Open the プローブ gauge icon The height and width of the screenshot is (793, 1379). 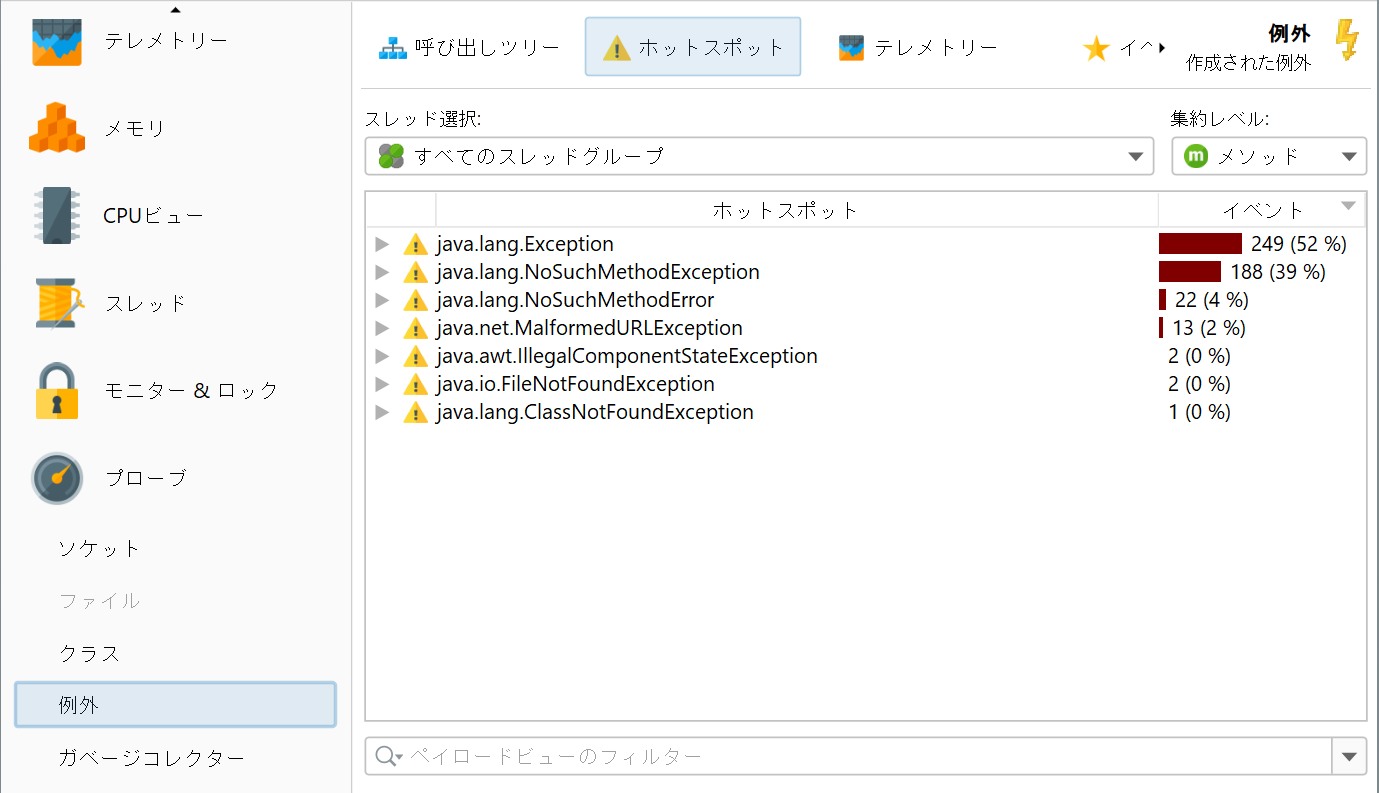(x=56, y=478)
